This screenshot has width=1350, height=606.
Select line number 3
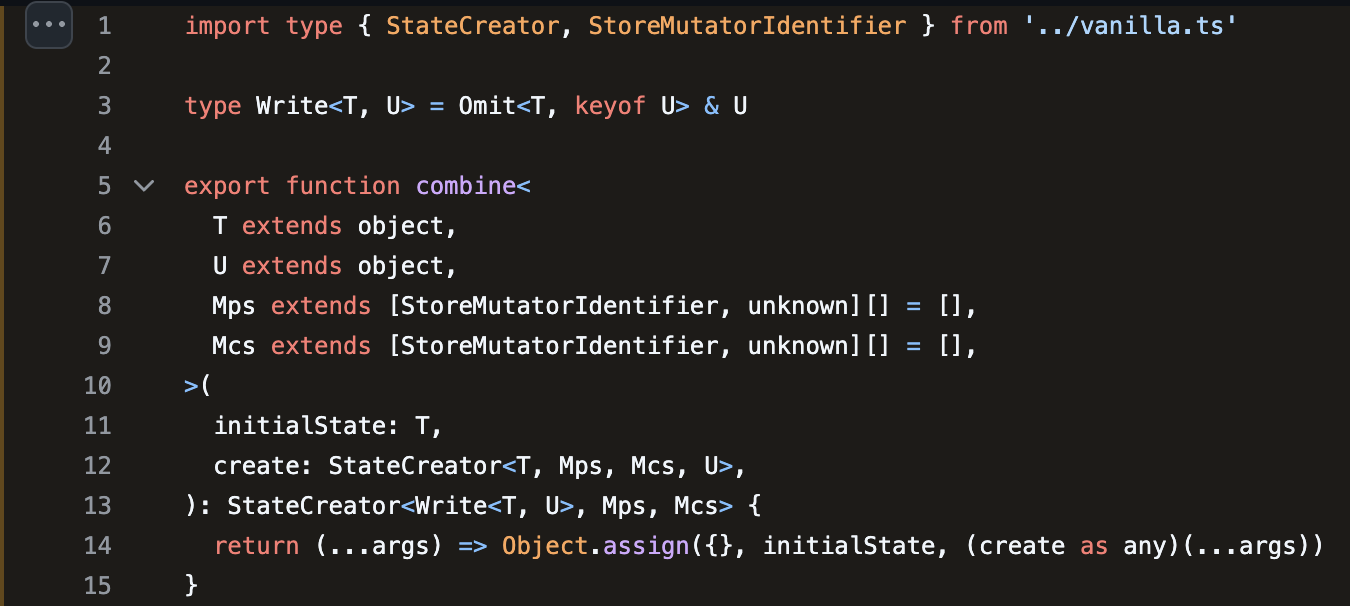point(105,105)
